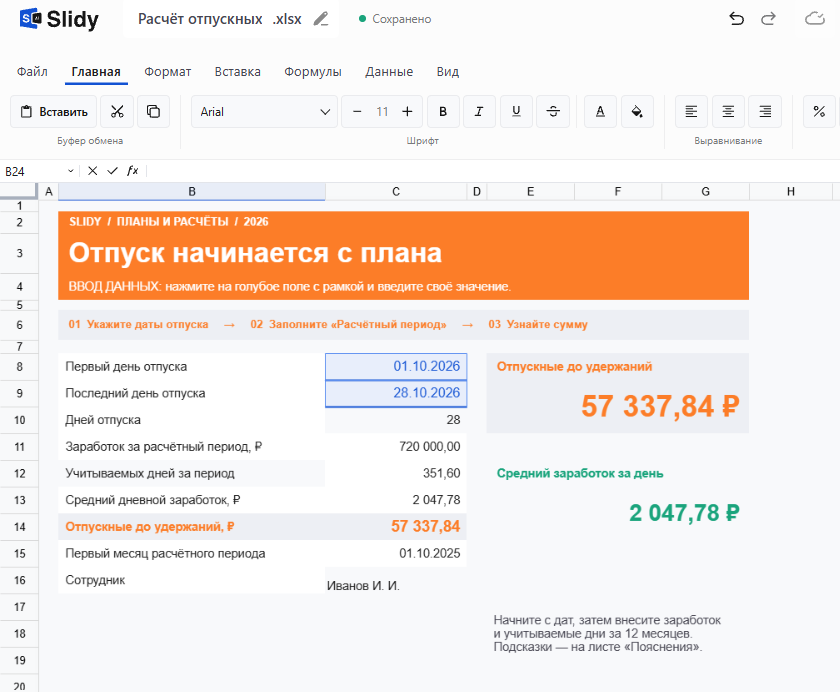Select the Главная tab

coord(96,72)
